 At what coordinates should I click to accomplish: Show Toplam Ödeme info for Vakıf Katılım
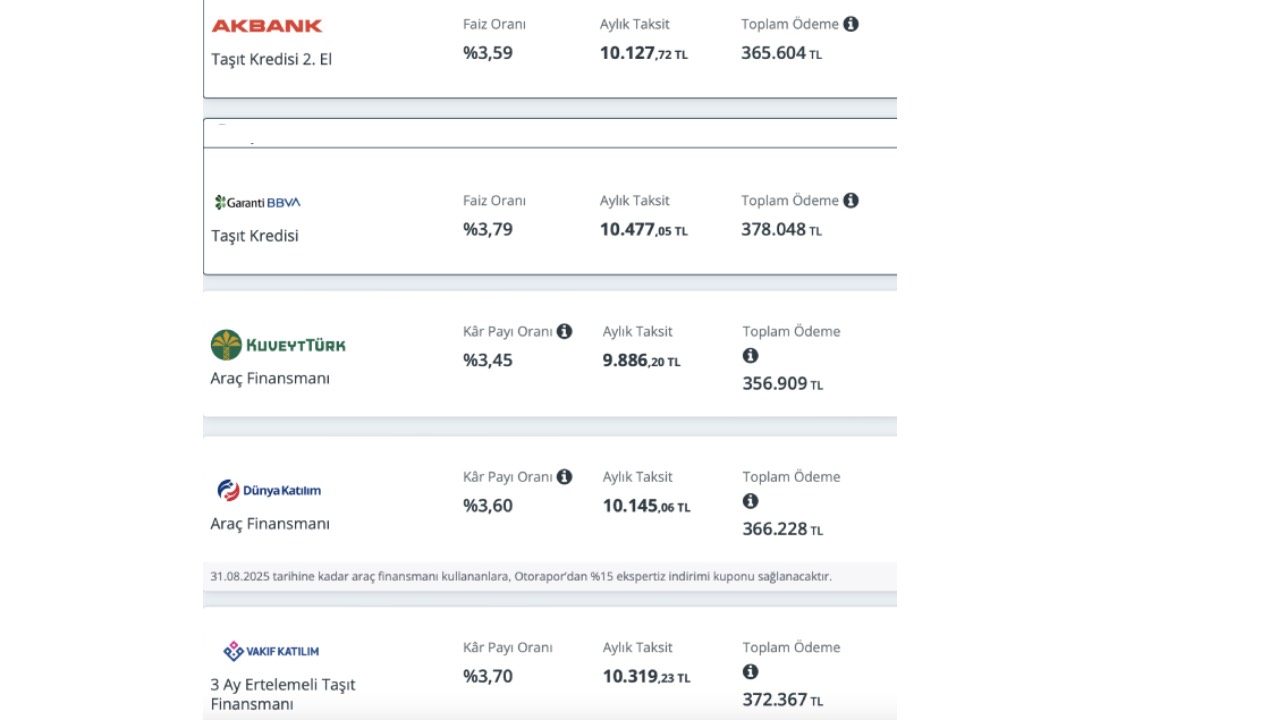[x=751, y=672]
